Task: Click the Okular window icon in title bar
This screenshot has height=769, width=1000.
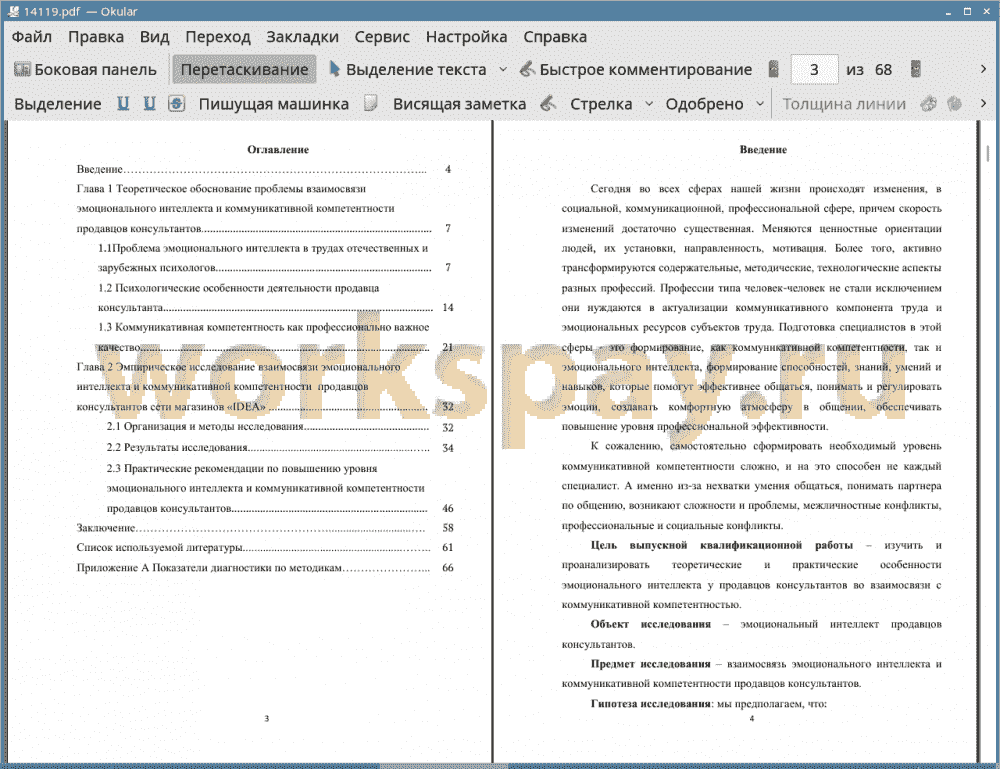Action: (x=13, y=11)
